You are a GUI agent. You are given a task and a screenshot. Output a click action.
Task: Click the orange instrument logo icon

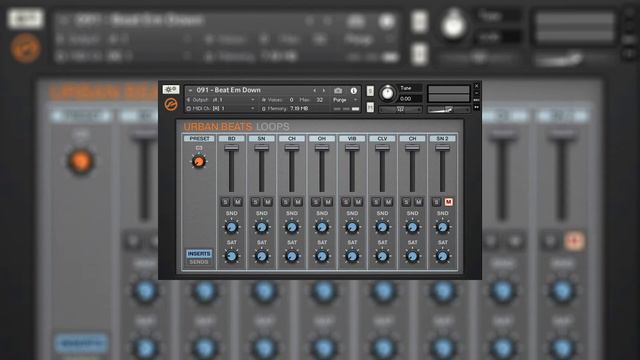(171, 104)
